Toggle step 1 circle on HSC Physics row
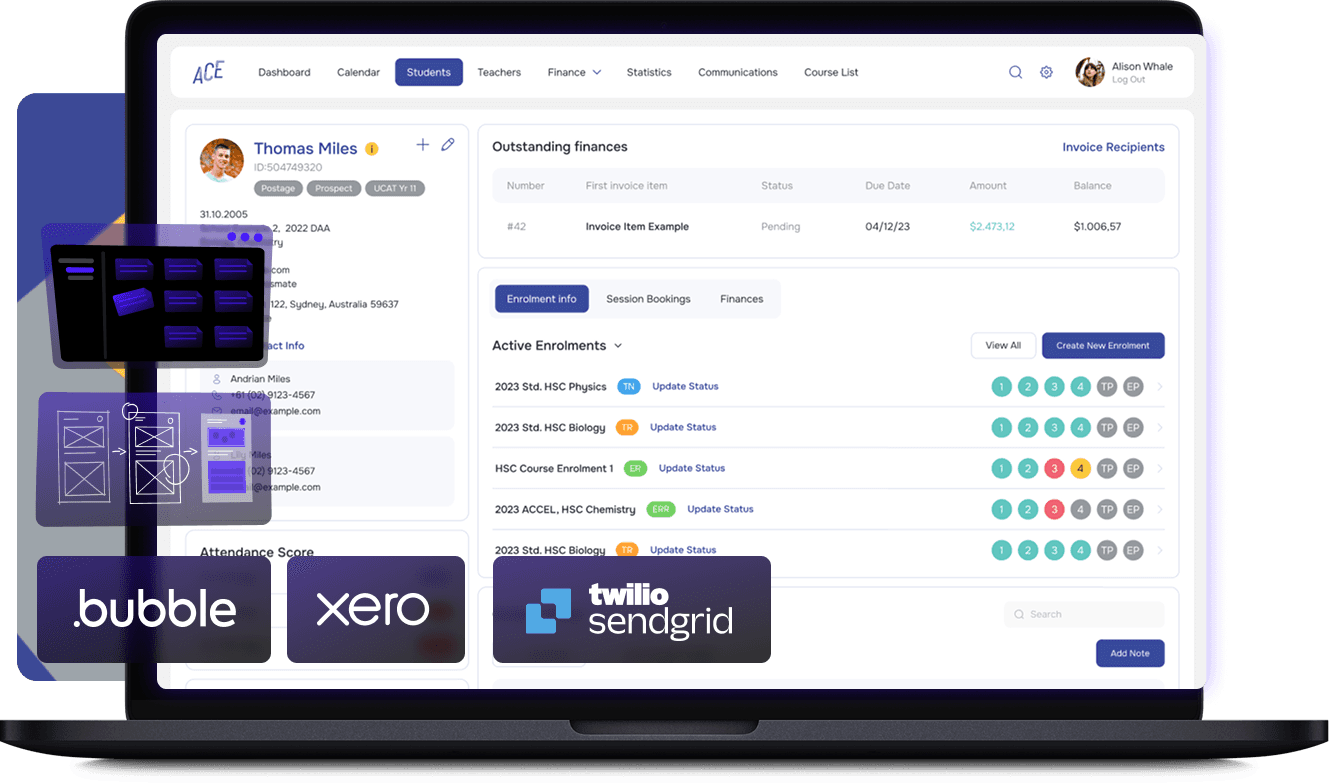The width and height of the screenshot is (1329, 783). tap(1001, 387)
